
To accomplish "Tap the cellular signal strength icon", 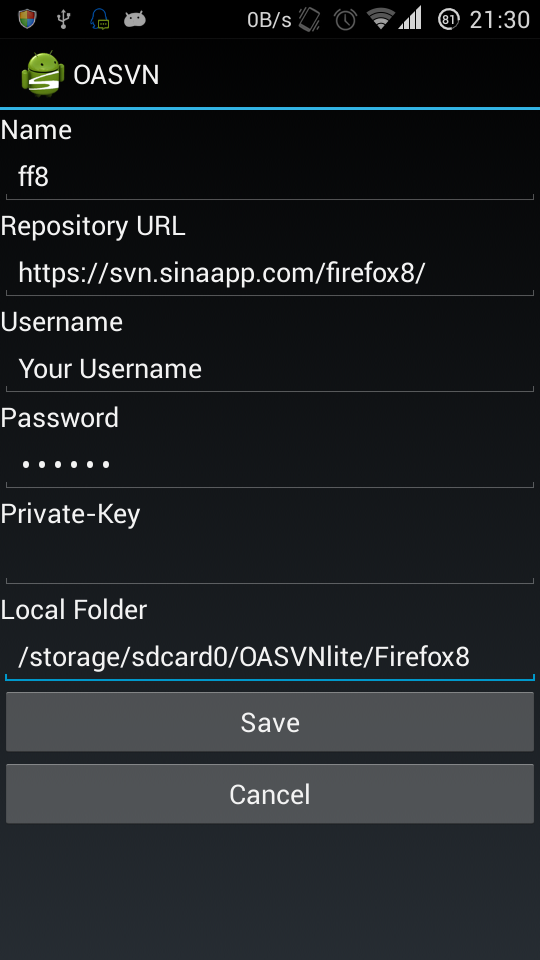I will coord(410,18).
